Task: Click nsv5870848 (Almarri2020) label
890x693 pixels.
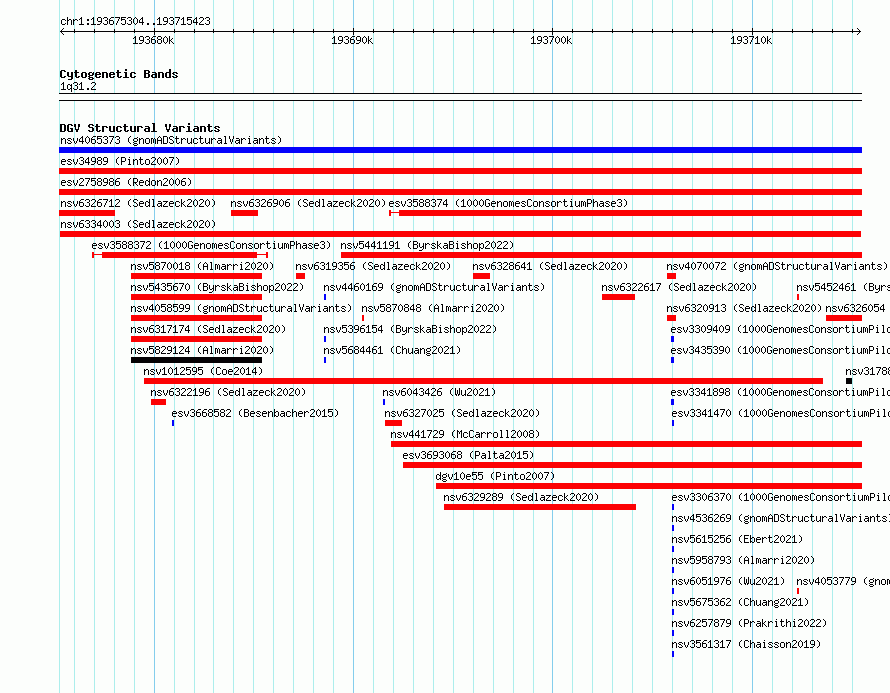Action: [x=433, y=308]
